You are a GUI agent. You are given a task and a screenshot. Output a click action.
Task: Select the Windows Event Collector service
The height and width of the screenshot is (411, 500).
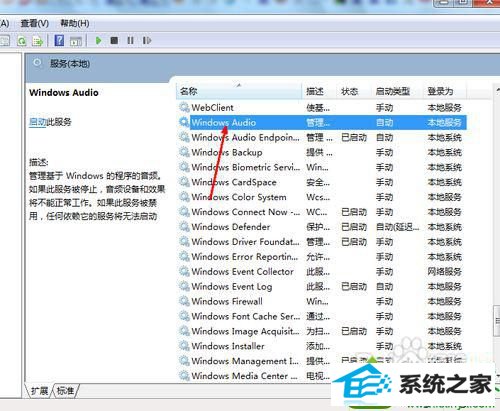[x=321, y=271]
